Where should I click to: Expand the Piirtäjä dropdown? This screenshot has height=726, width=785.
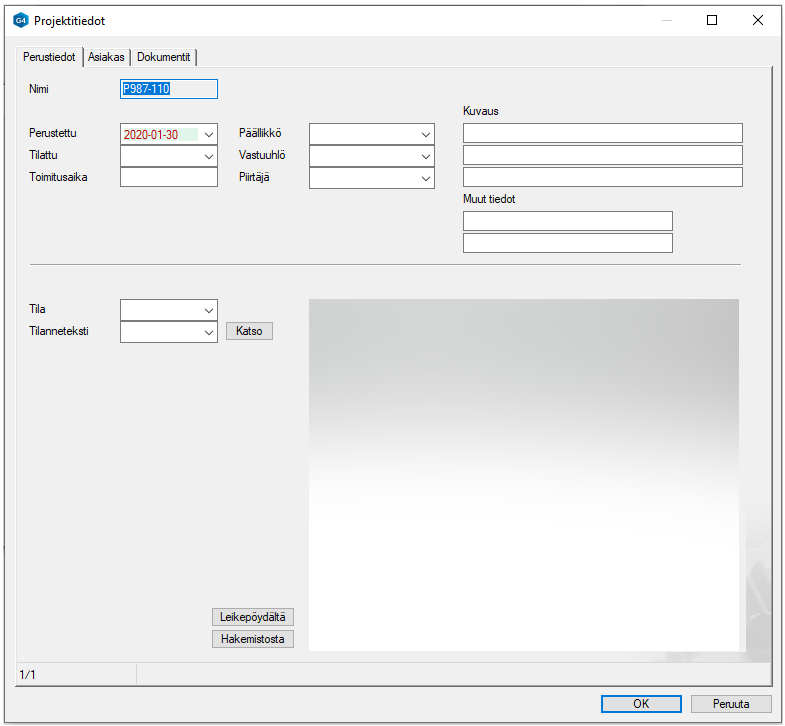pyautogui.click(x=425, y=178)
